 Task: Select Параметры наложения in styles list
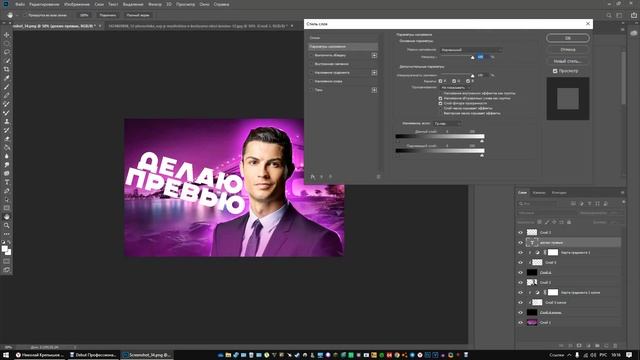pos(343,47)
